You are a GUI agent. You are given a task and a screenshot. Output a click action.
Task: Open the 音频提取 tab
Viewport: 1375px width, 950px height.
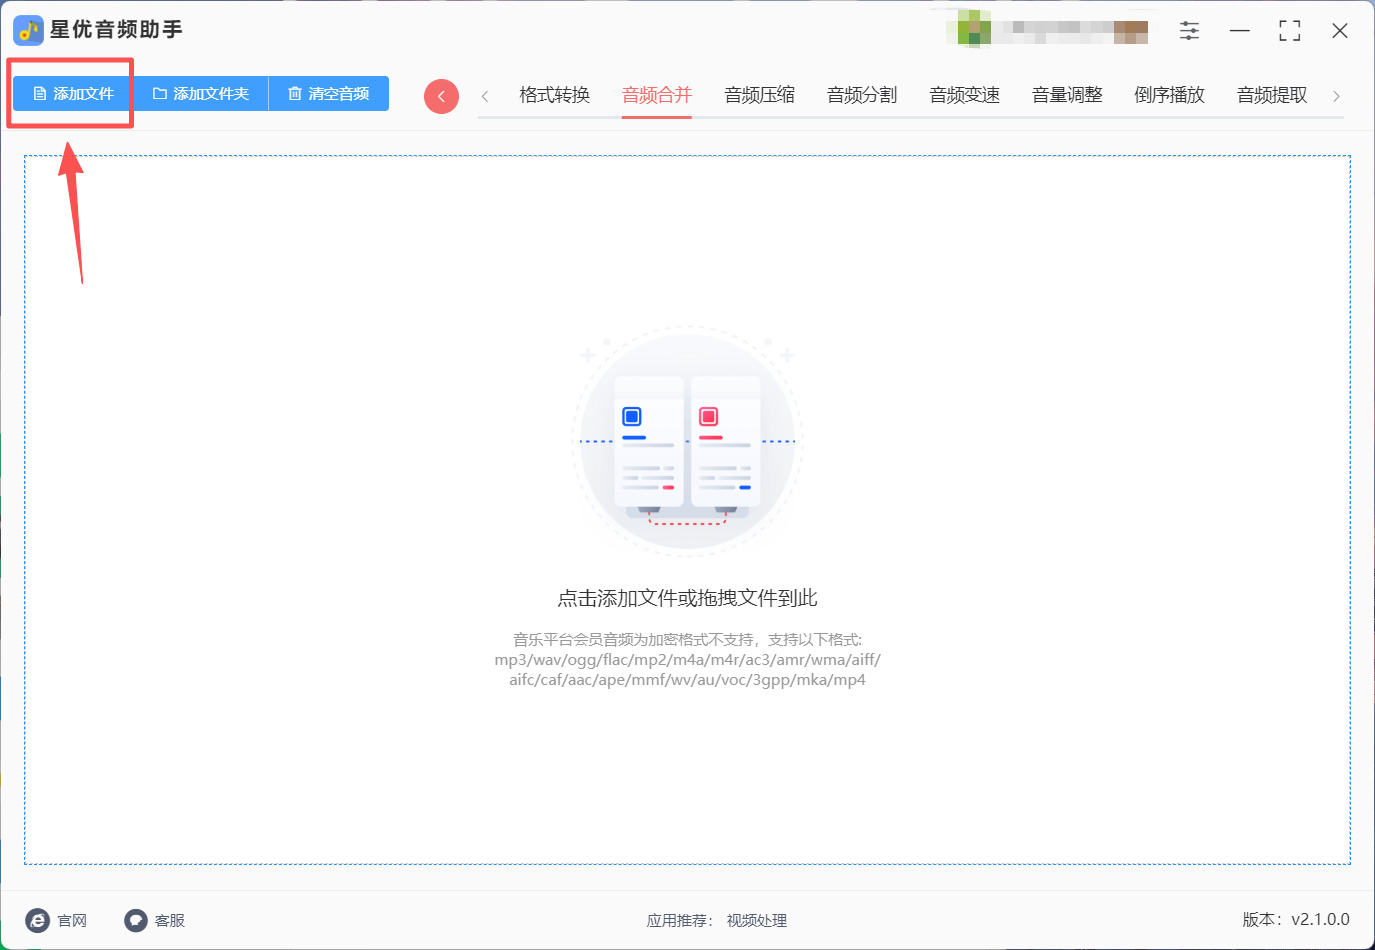pos(1272,95)
